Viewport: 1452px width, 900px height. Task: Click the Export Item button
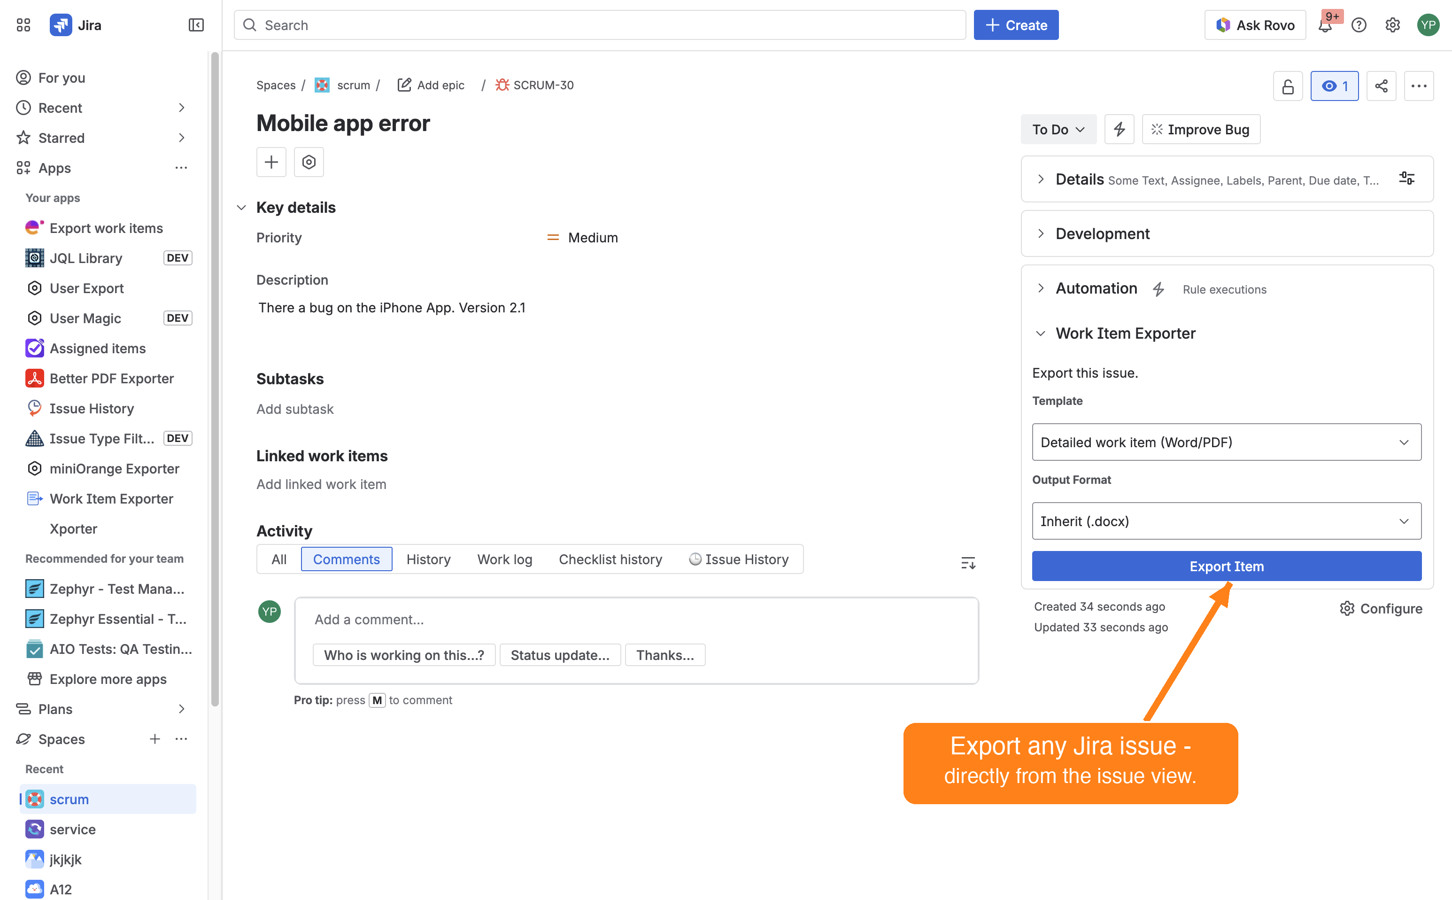(1226, 566)
